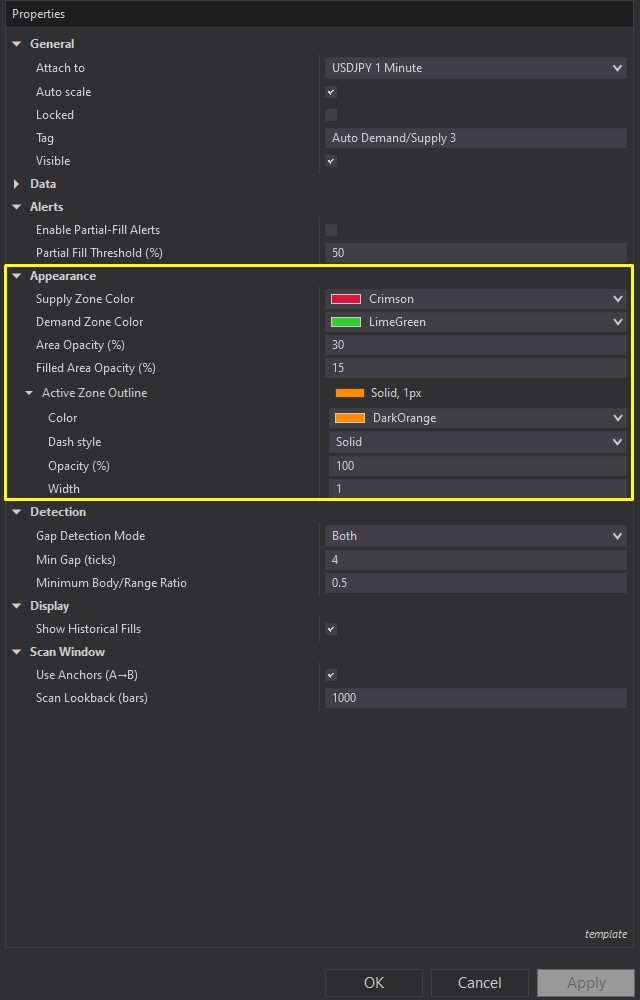The height and width of the screenshot is (1000, 640).
Task: Disable Use Anchors (A→B)
Action: 330,674
